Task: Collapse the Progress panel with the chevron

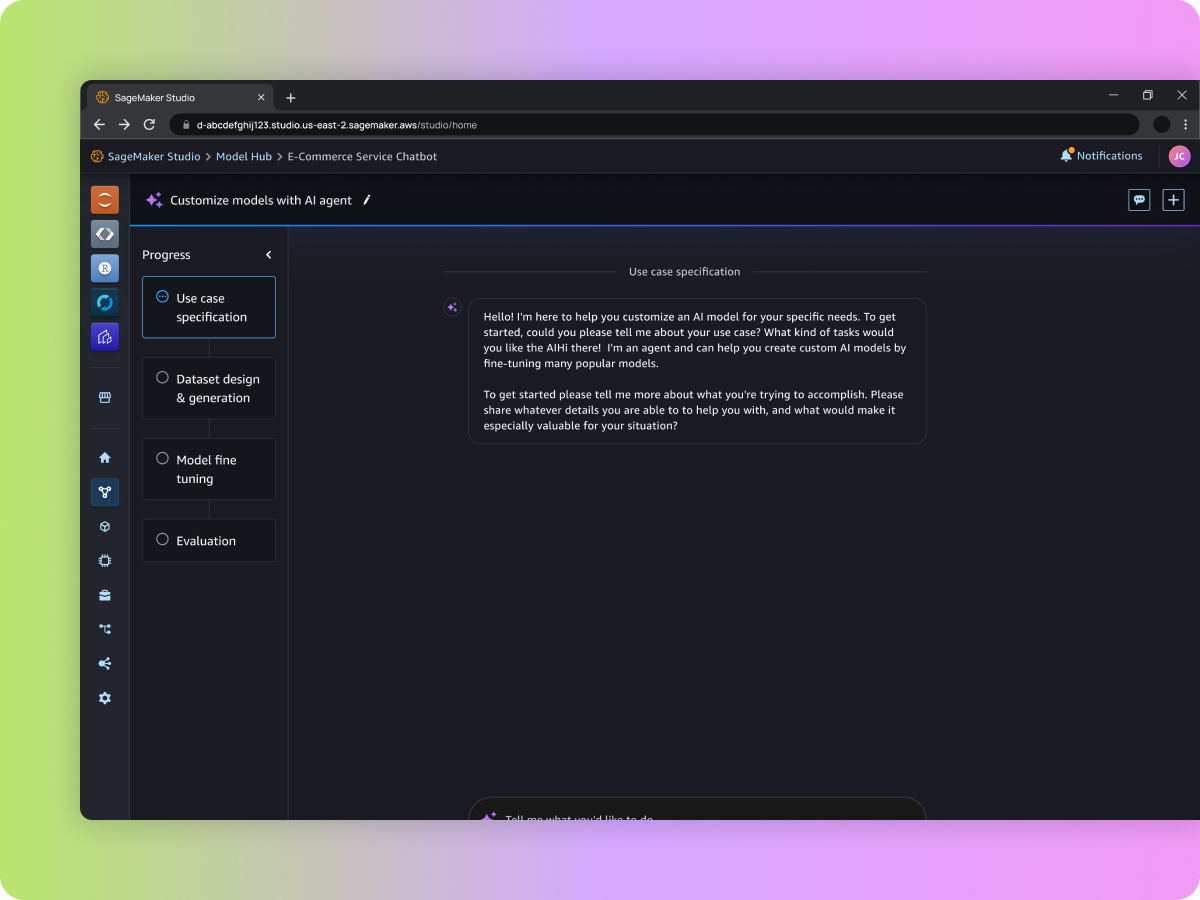Action: pyautogui.click(x=268, y=255)
